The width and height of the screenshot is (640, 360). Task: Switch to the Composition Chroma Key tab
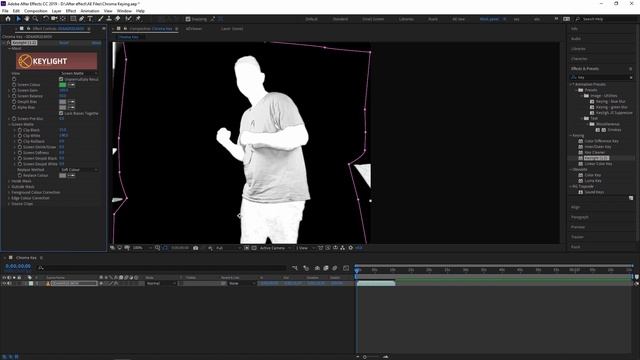pyautogui.click(x=151, y=29)
